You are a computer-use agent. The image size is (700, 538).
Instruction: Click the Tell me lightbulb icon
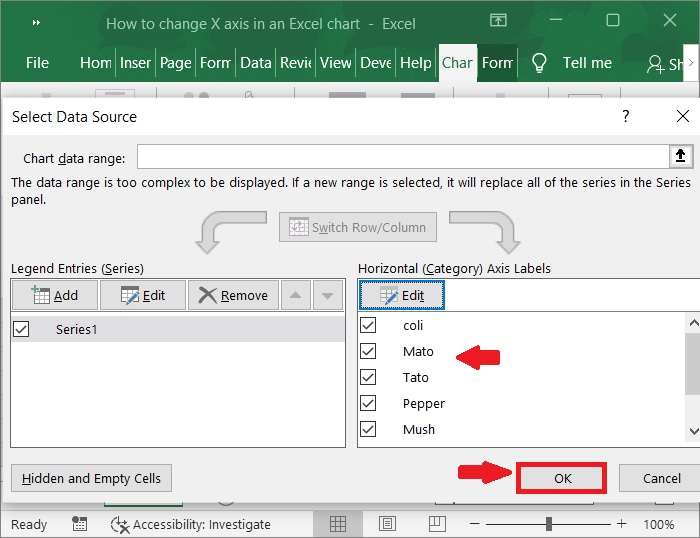click(x=539, y=63)
